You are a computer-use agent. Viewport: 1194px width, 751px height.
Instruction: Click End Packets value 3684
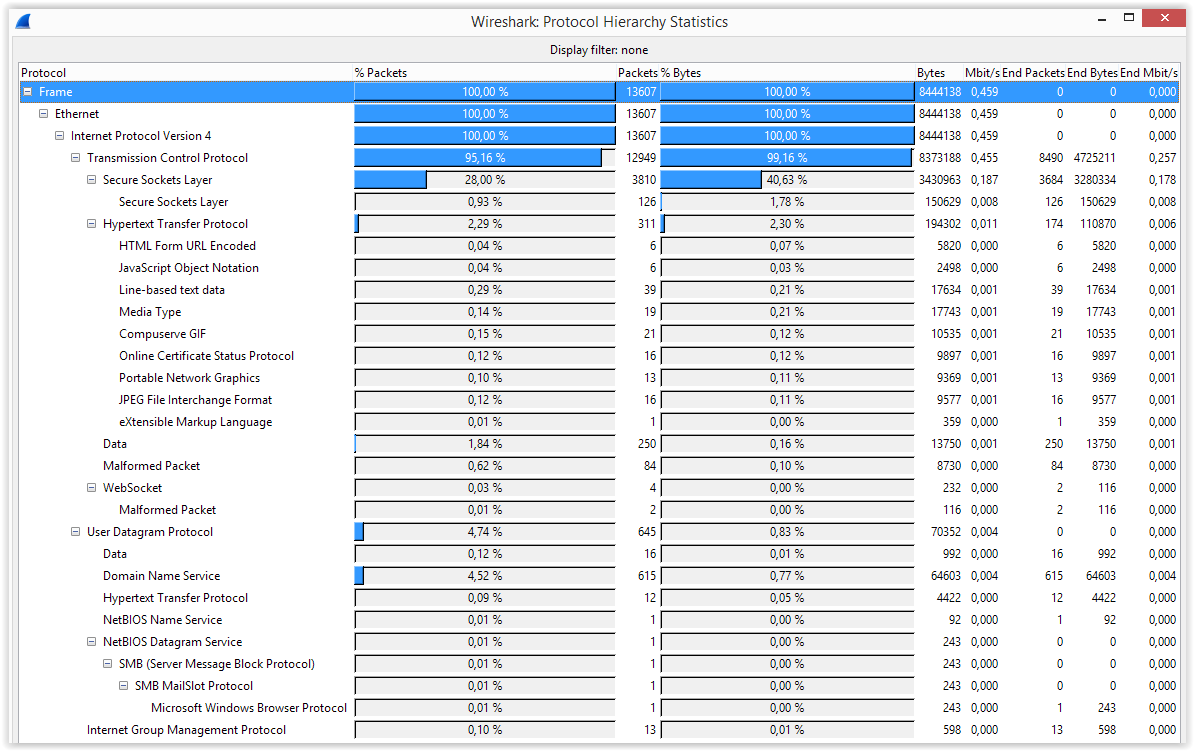[1051, 180]
